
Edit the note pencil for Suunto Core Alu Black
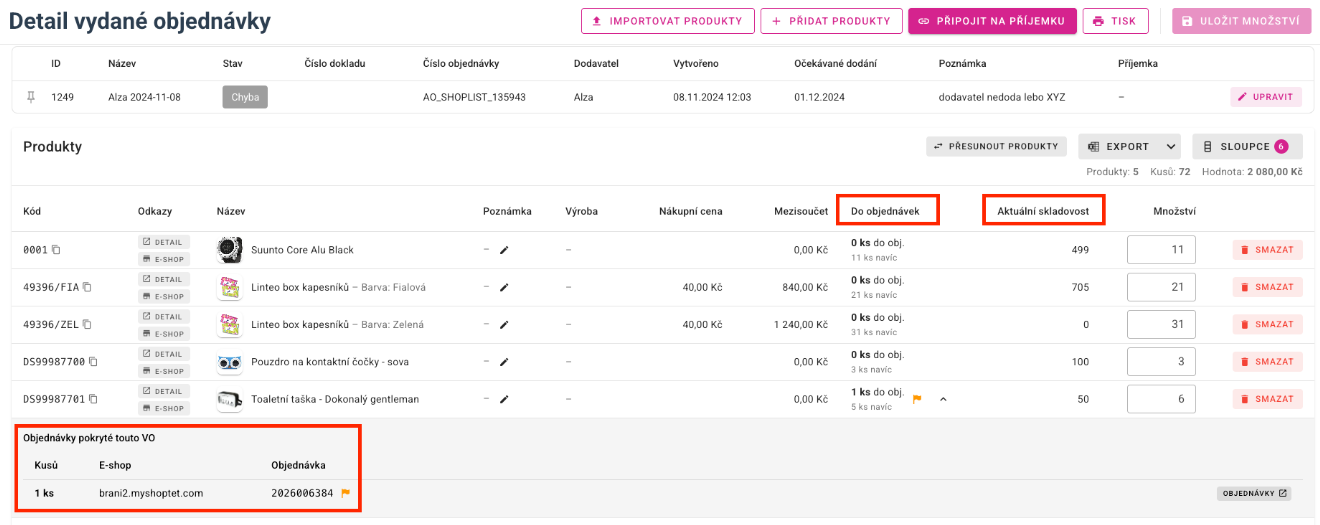pos(504,250)
